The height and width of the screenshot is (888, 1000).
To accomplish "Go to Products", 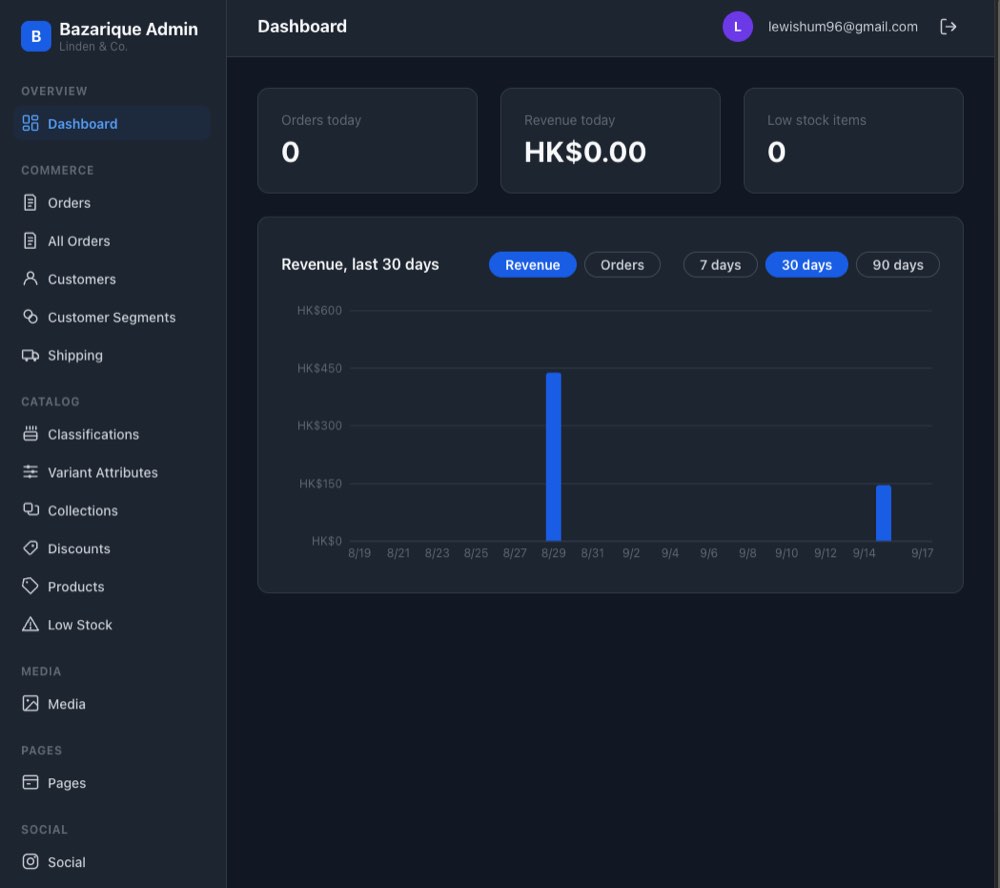I will pos(112,586).
